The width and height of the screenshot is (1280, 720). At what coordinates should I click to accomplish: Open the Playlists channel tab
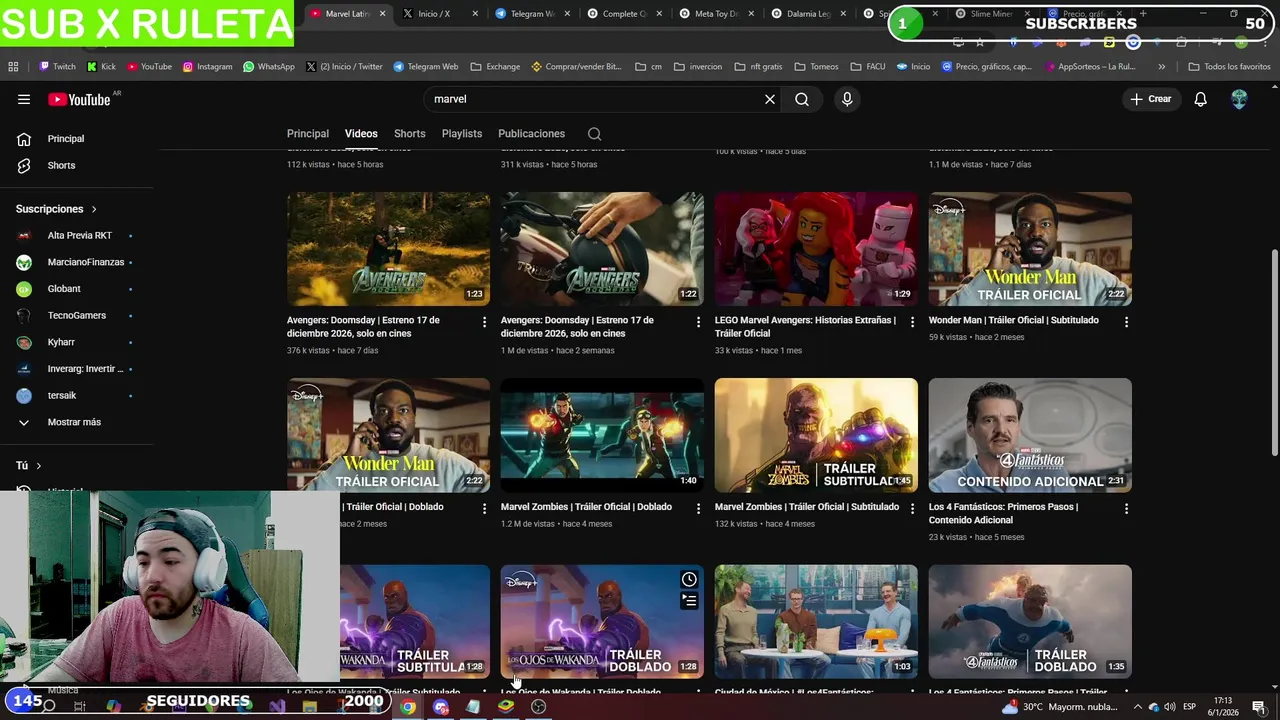tap(462, 134)
